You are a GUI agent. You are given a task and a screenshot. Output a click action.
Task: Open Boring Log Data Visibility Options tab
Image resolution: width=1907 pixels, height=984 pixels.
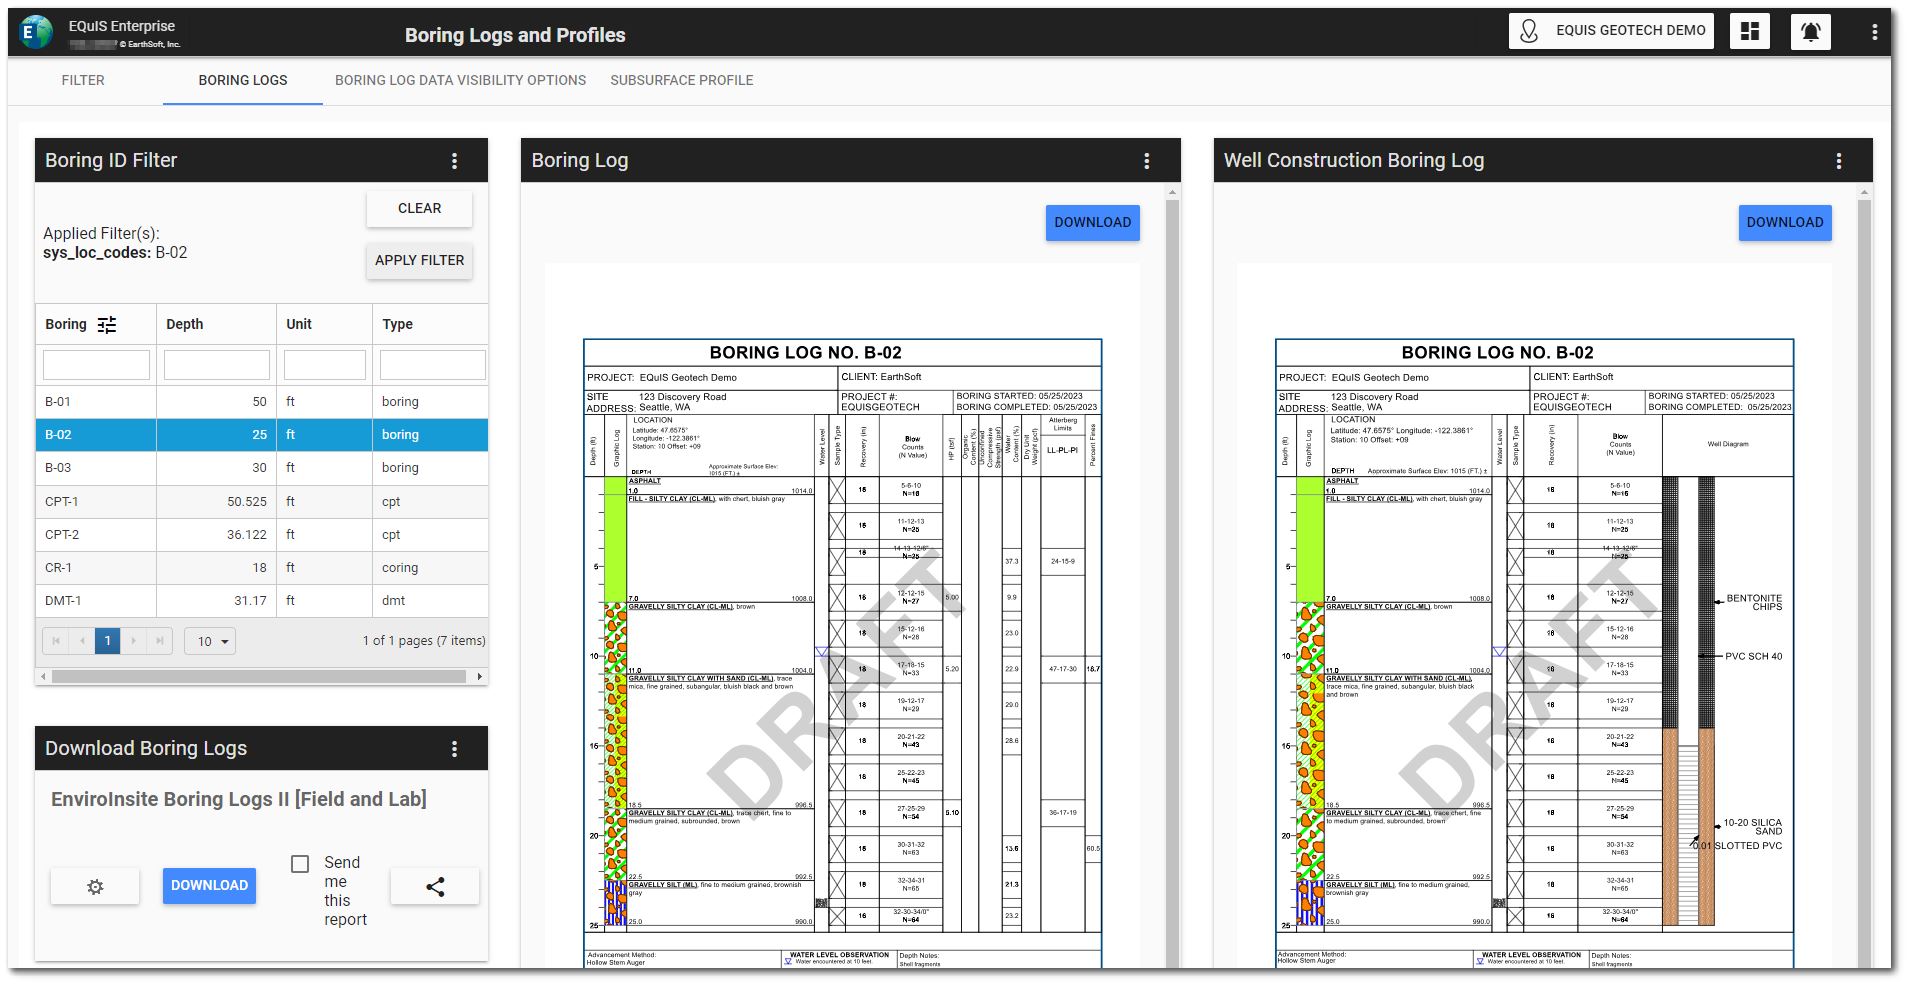pyautogui.click(x=460, y=81)
